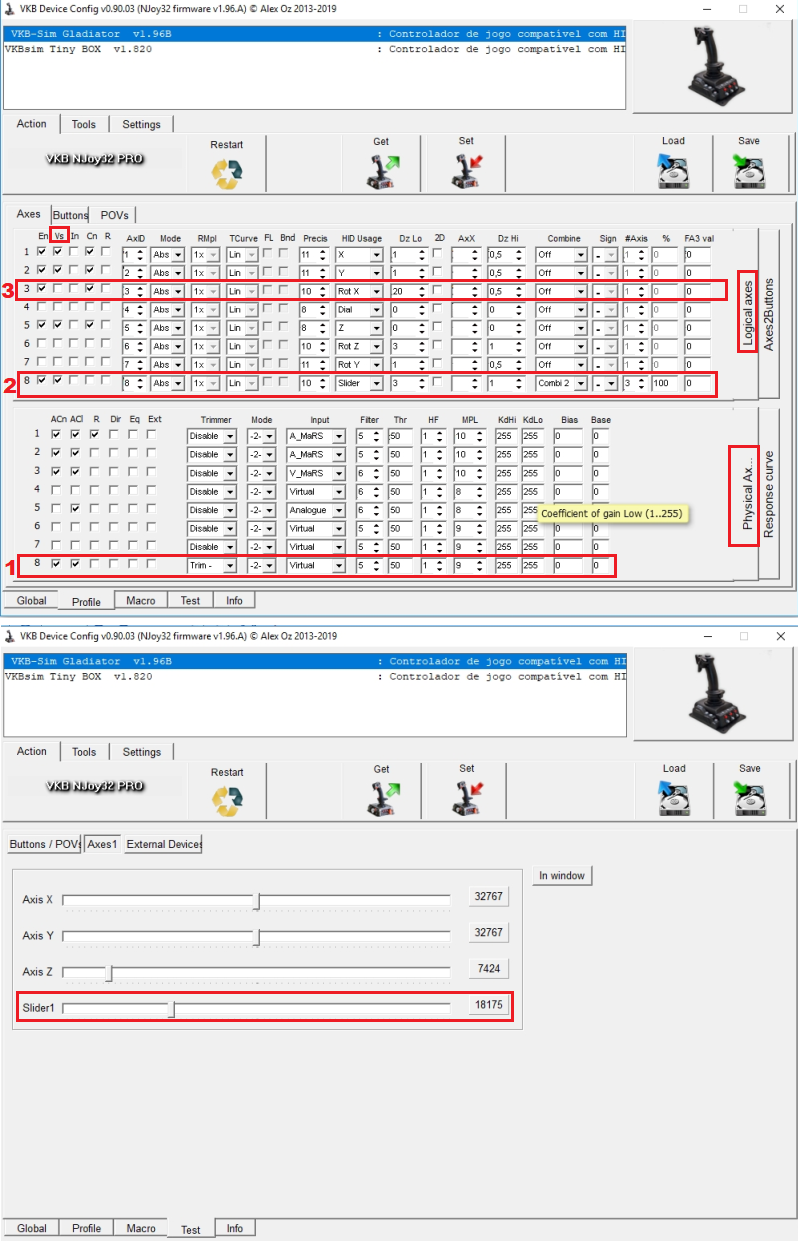Open the Info tab in the Test window
This screenshot has width=798, height=1250.
point(234,1228)
